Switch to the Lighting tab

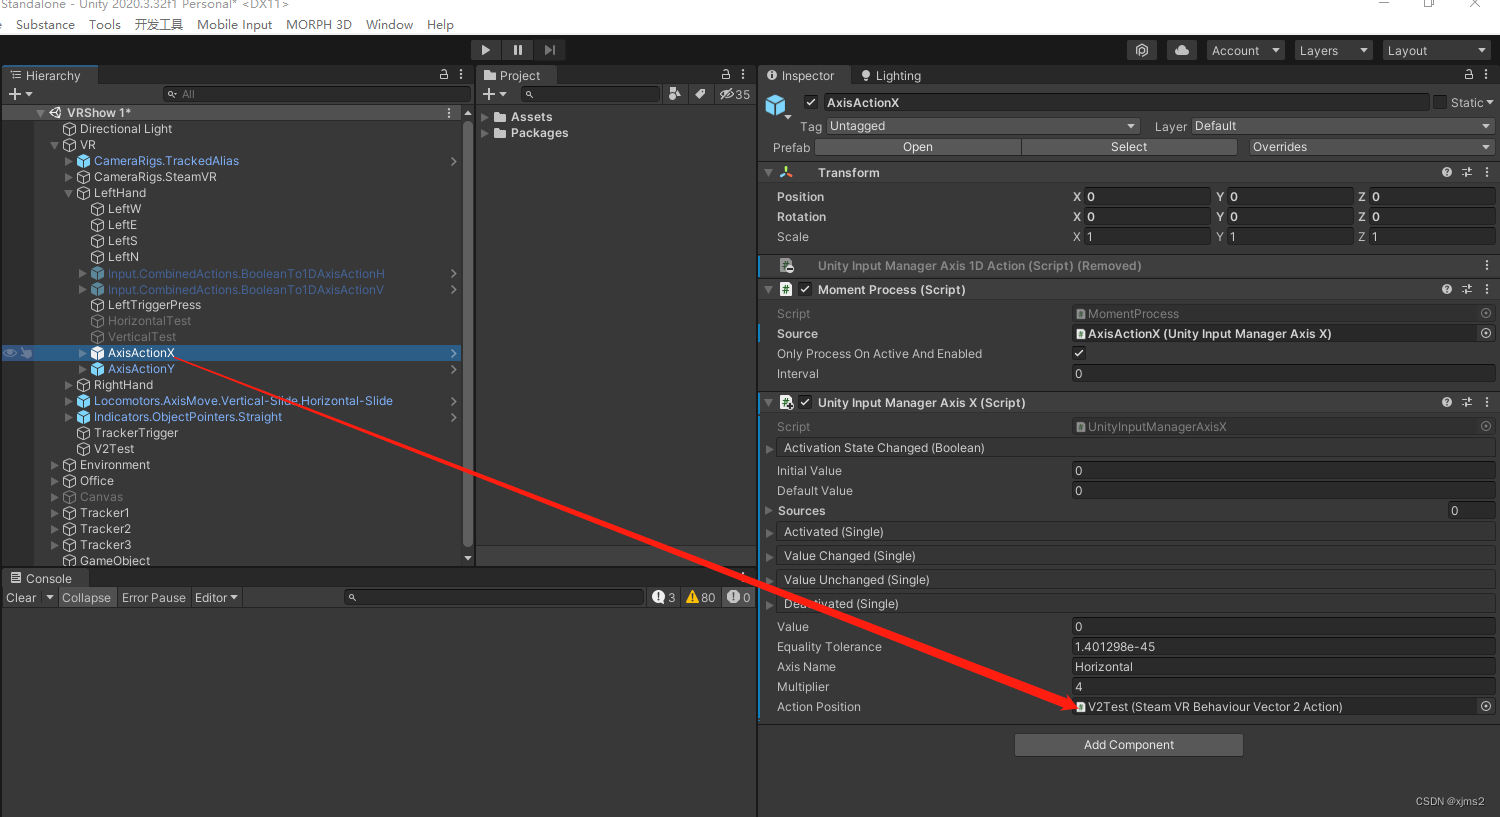pos(890,76)
